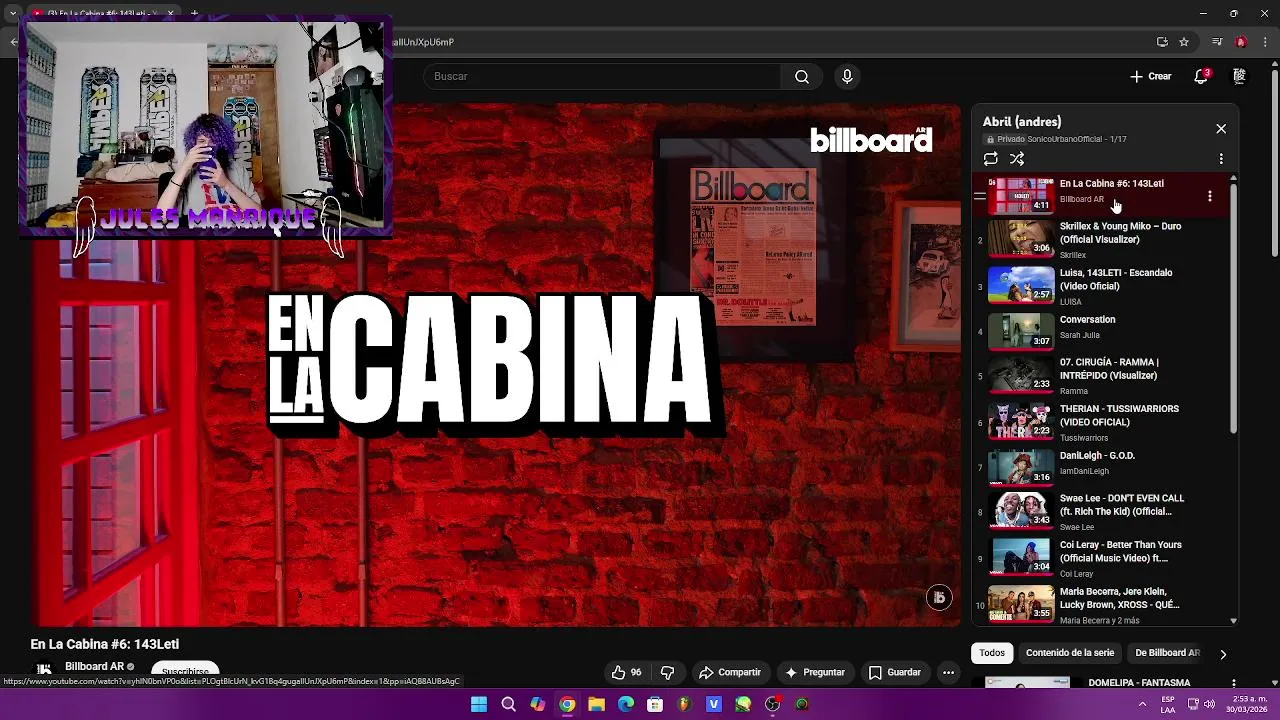Open options for En La Cabina #6 item

1210,197
